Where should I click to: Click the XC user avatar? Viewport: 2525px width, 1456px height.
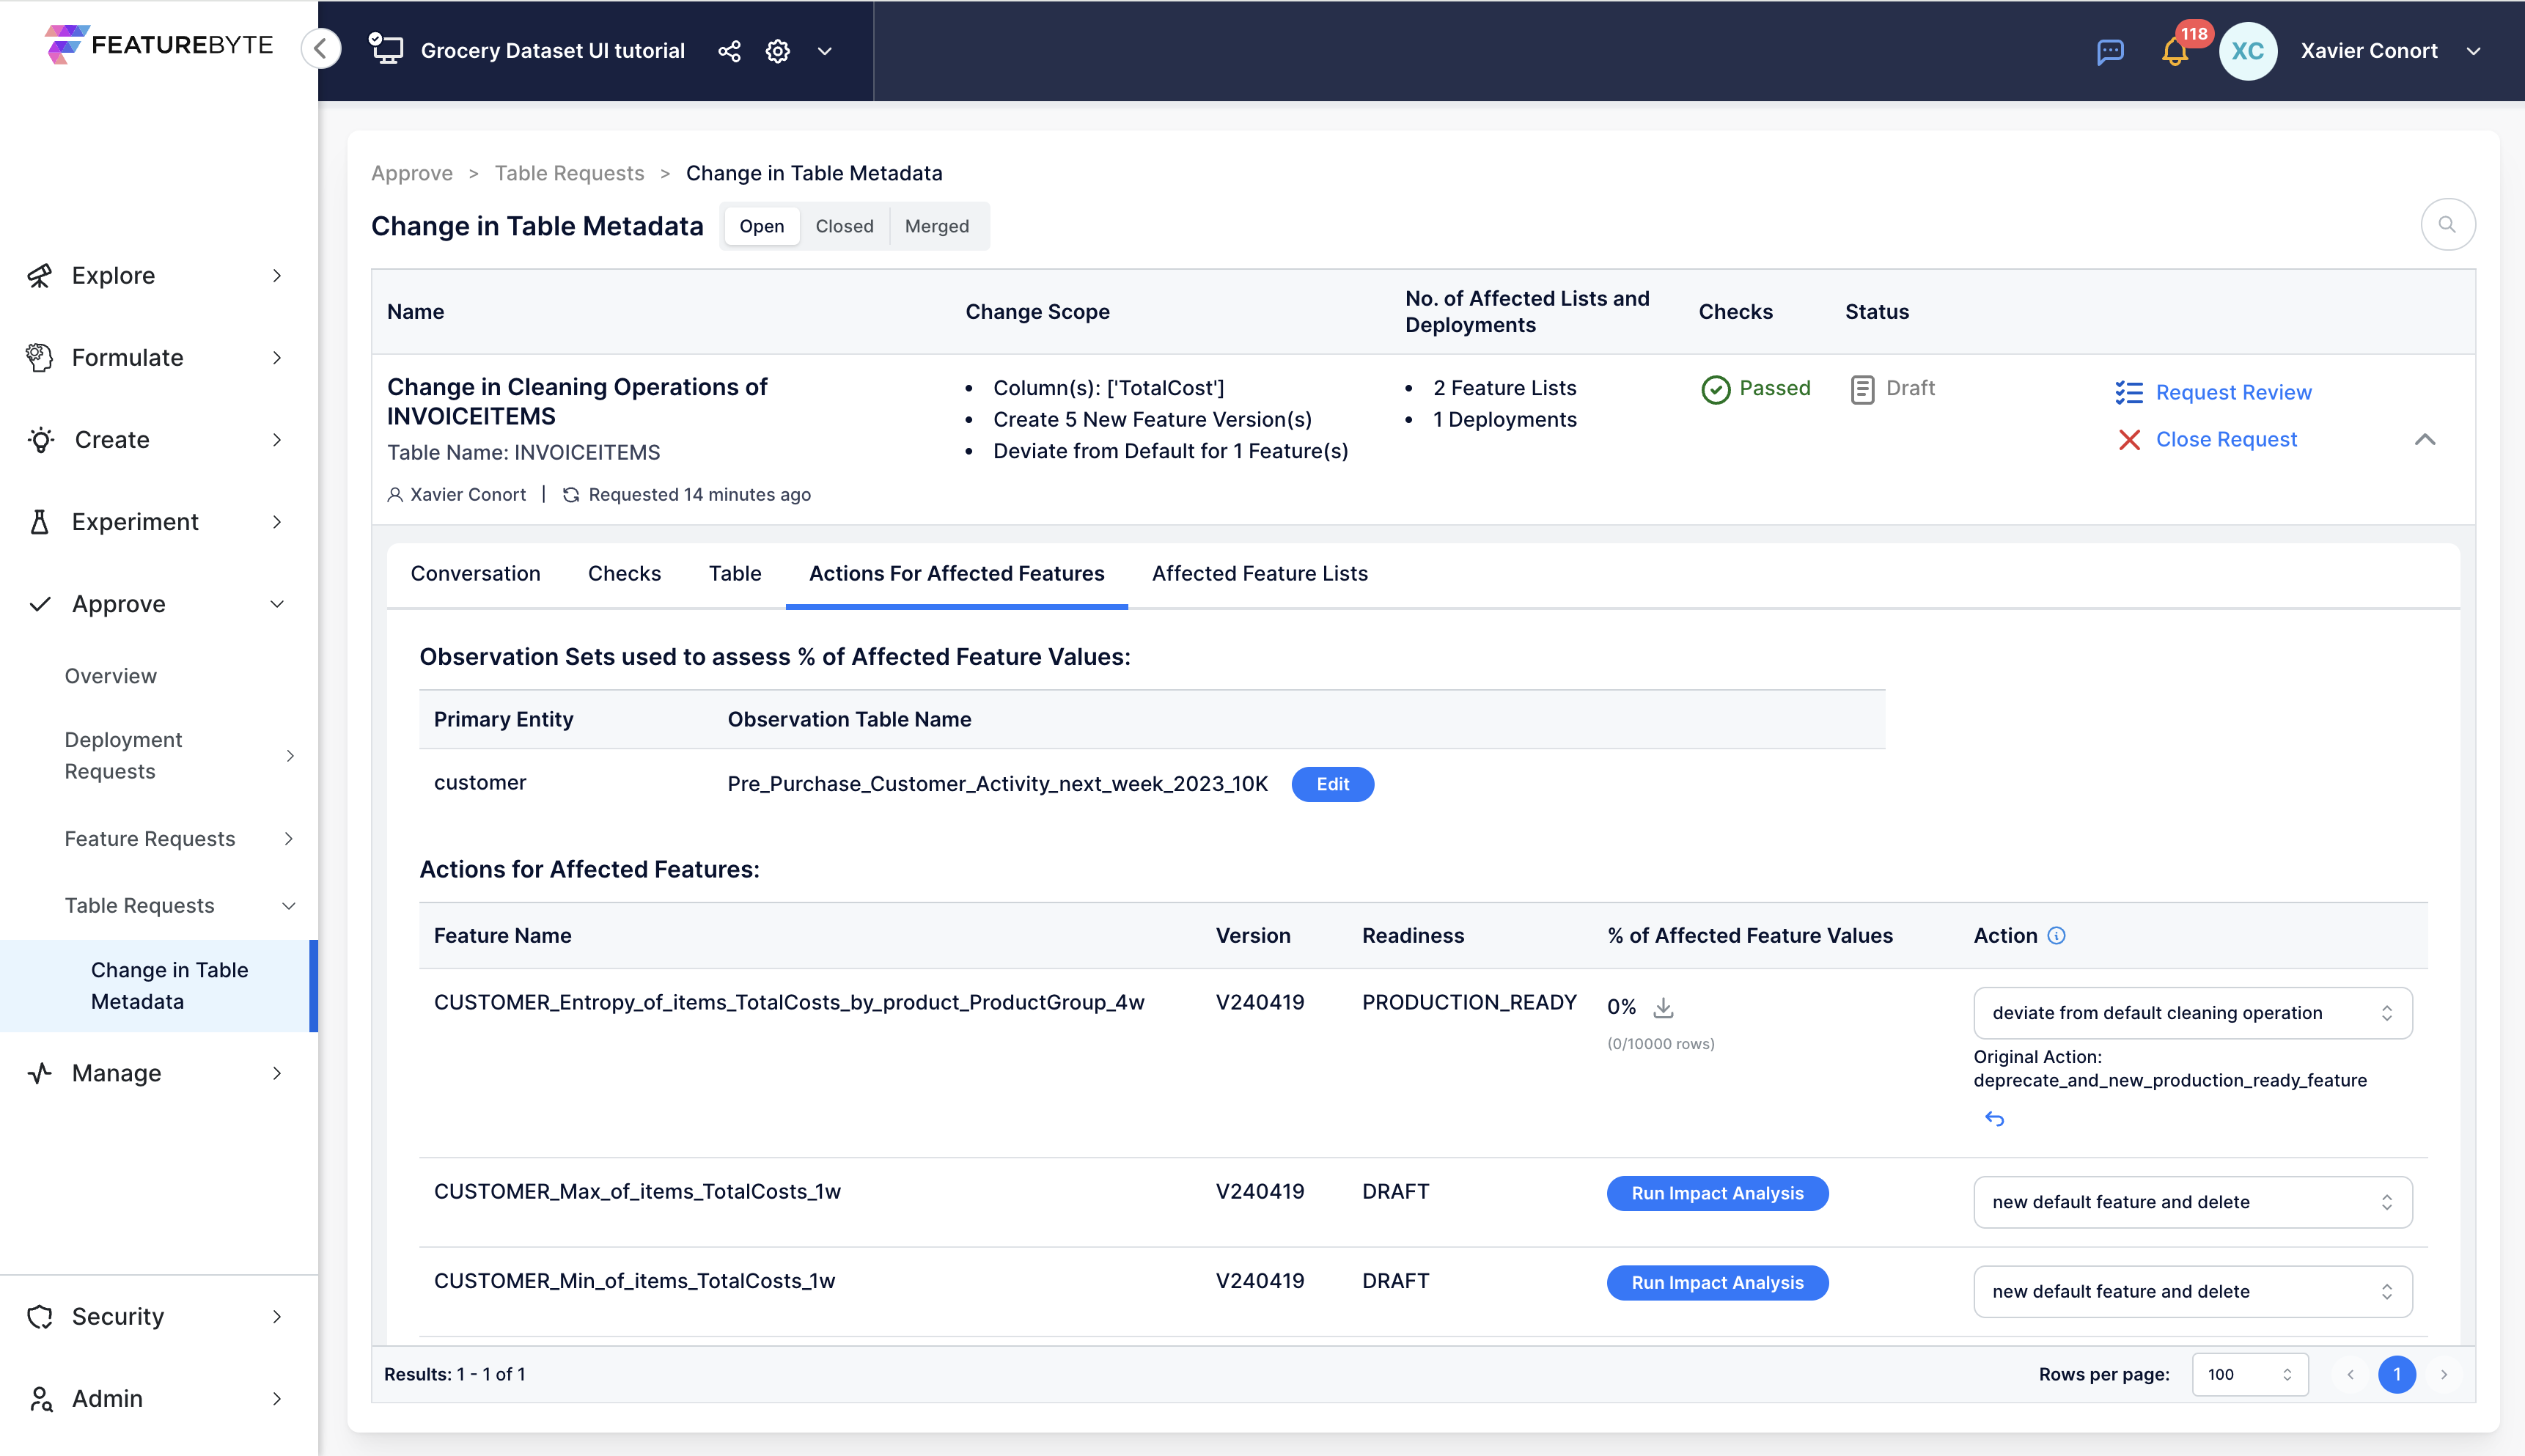(x=2247, y=51)
